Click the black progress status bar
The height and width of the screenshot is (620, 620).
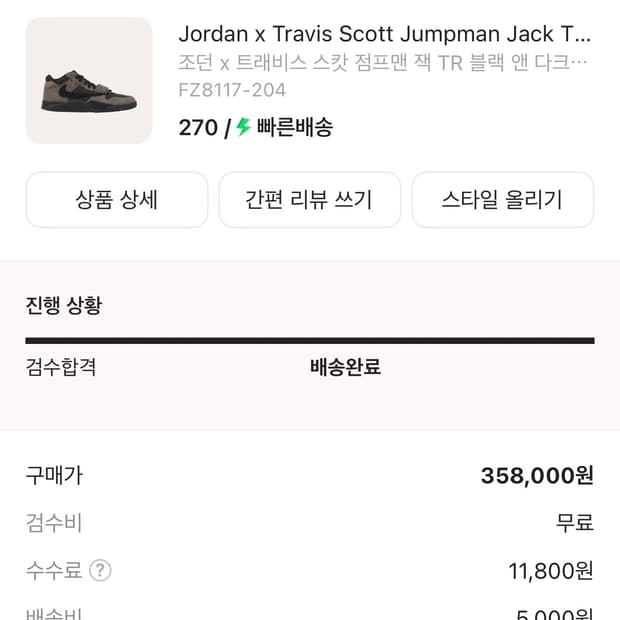point(310,341)
